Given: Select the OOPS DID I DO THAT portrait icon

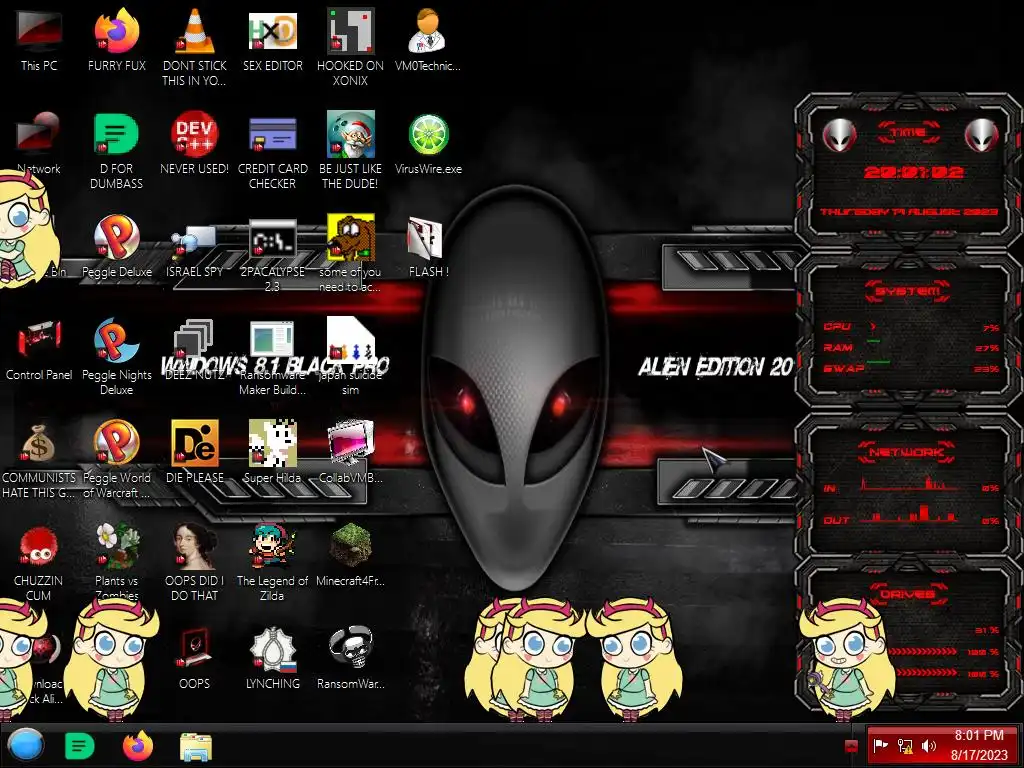Looking at the screenshot, I should point(195,546).
